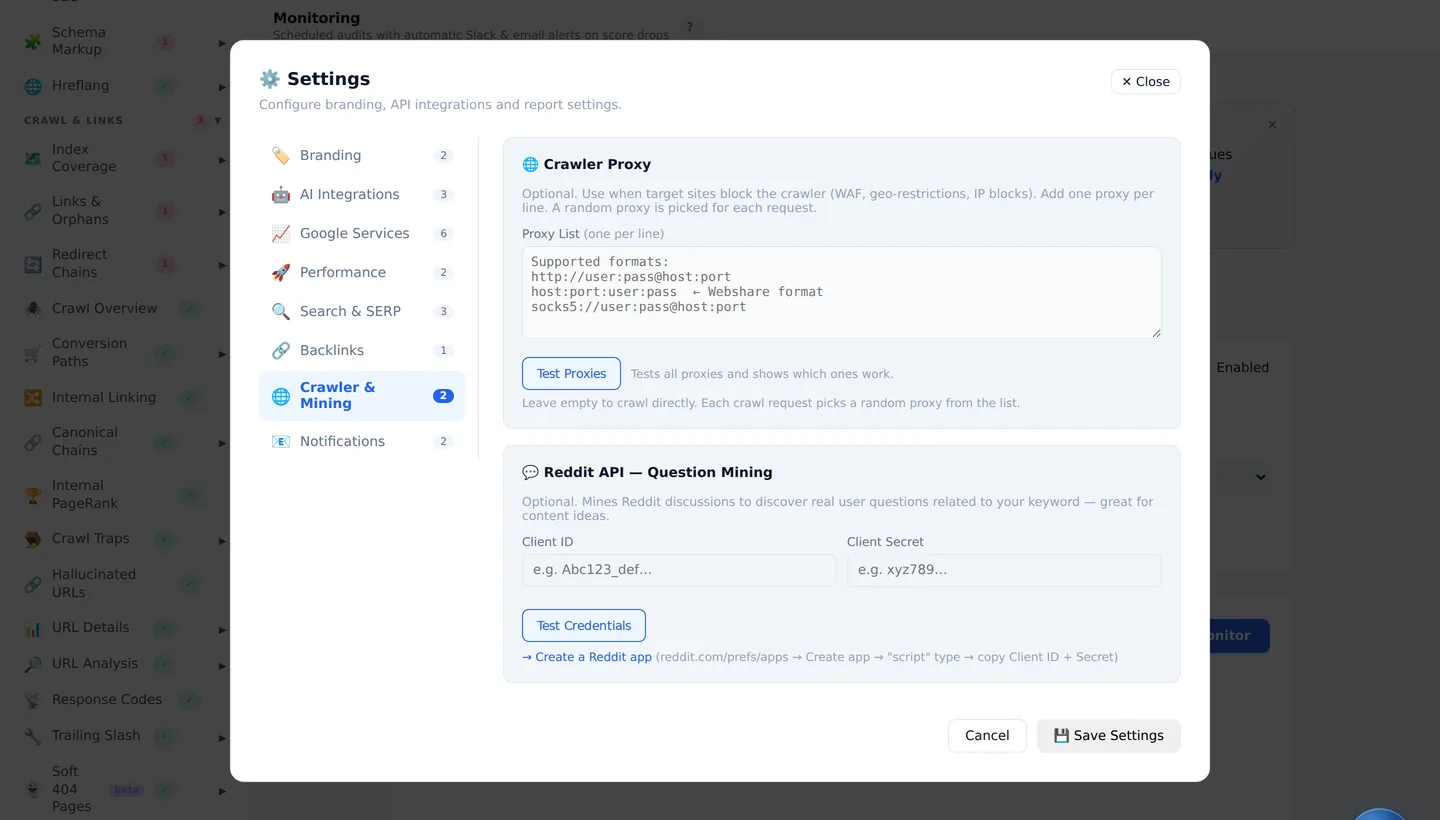Click the Notifications envelope icon
The width and height of the screenshot is (1440, 820).
tap(281, 441)
